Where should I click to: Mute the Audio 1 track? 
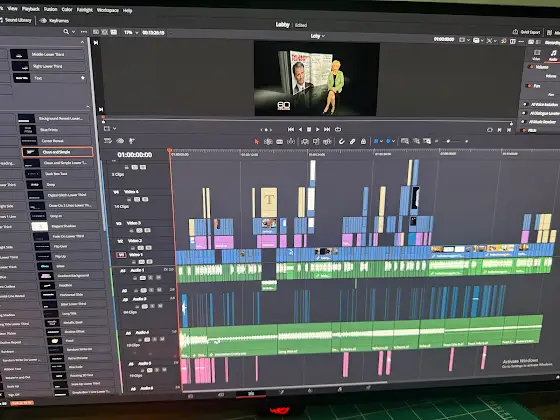click(158, 278)
